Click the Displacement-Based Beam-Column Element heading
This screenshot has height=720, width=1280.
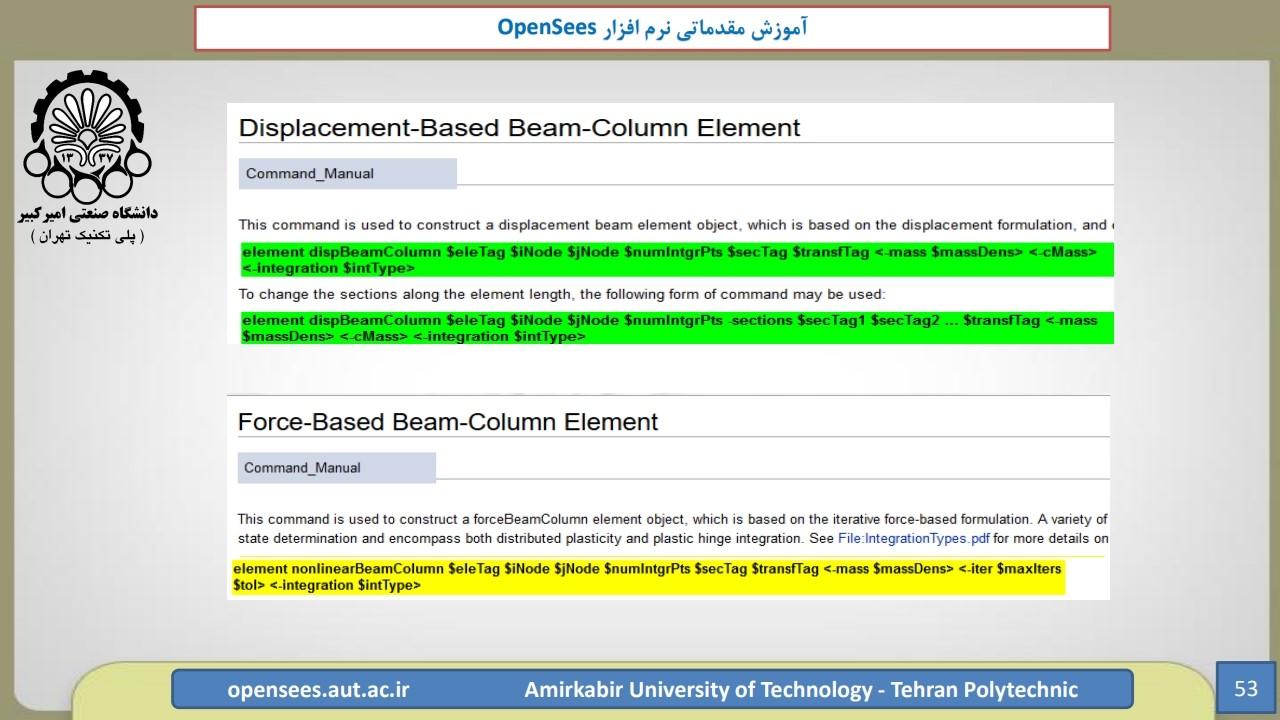pyautogui.click(x=519, y=128)
